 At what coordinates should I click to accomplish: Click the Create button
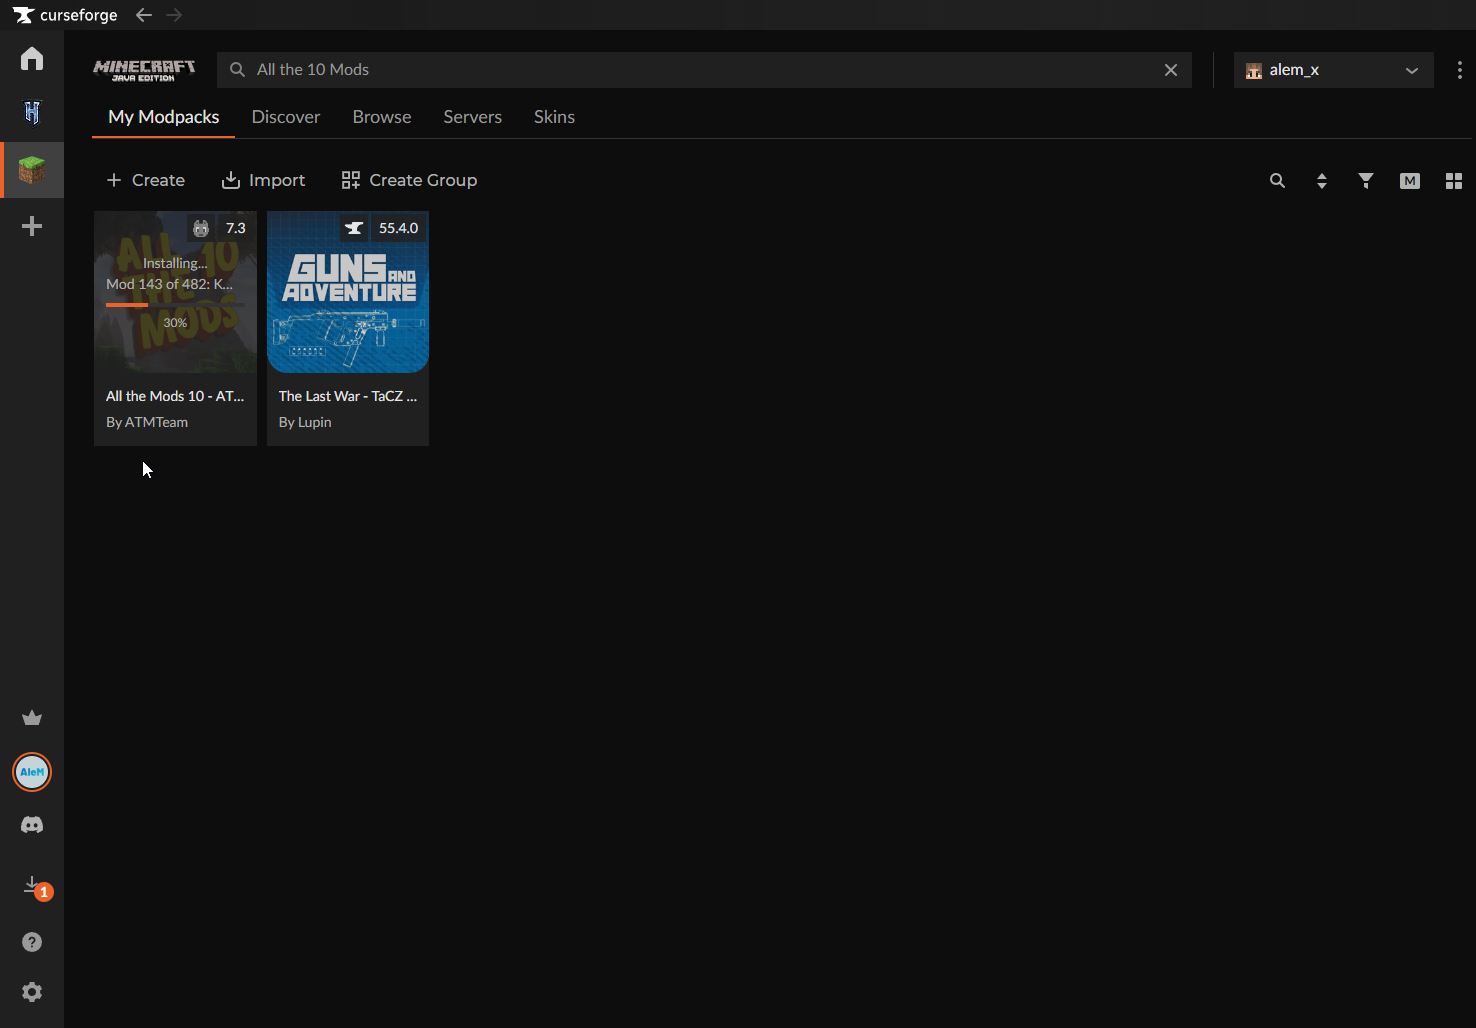tap(146, 180)
